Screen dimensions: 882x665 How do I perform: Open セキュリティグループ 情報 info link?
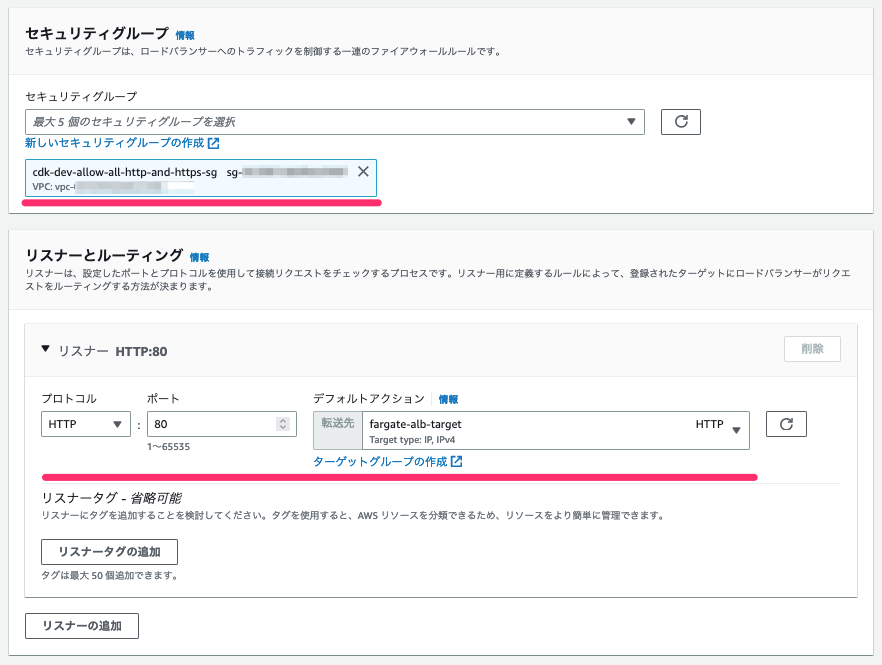[x=185, y=35]
